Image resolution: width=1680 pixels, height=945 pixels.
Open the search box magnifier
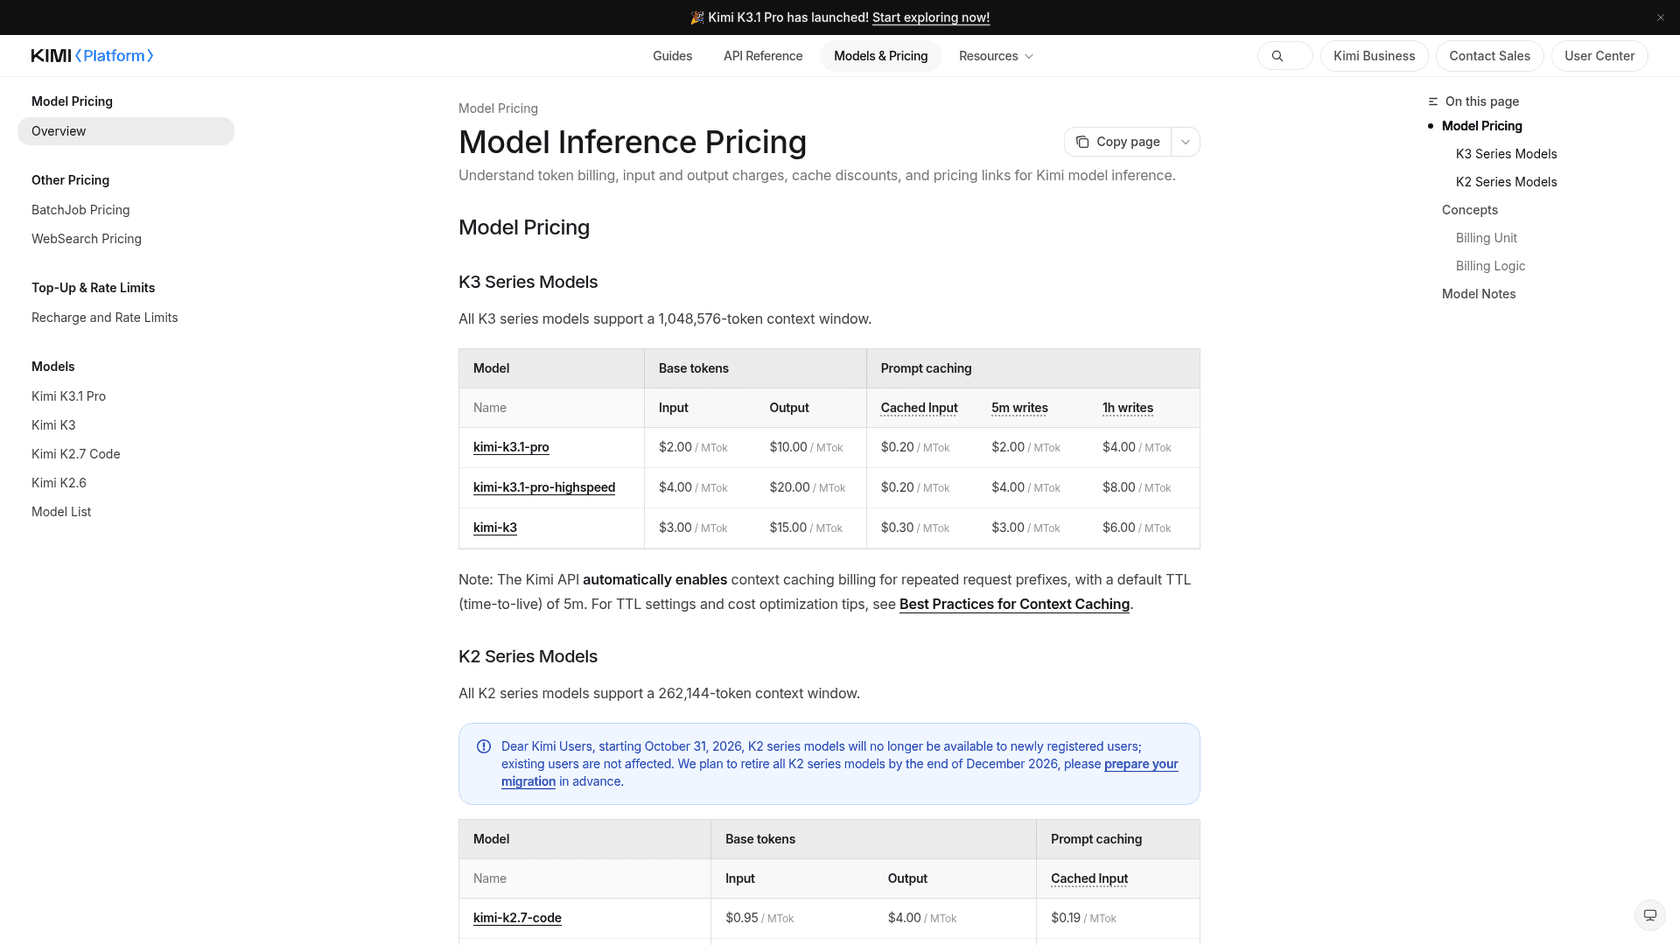click(x=1277, y=56)
